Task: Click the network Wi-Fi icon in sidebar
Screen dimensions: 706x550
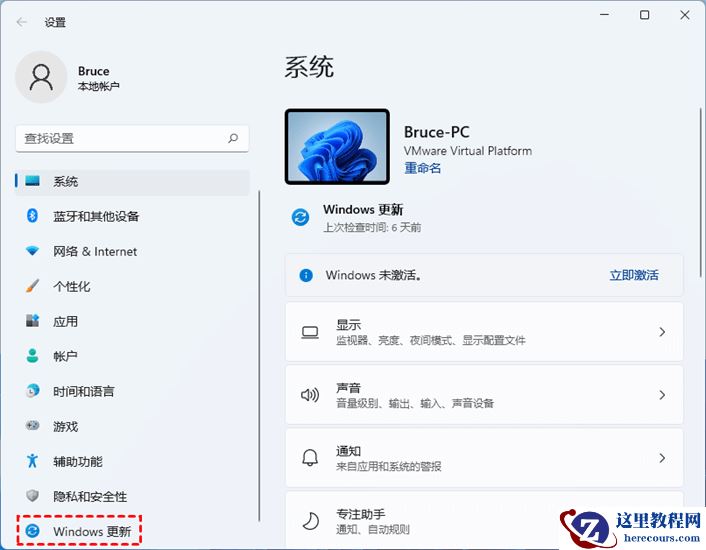Action: [32, 251]
